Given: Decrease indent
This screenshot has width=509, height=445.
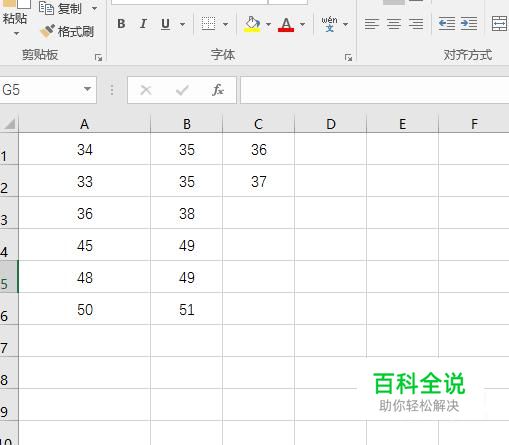Looking at the screenshot, I should (x=446, y=24).
